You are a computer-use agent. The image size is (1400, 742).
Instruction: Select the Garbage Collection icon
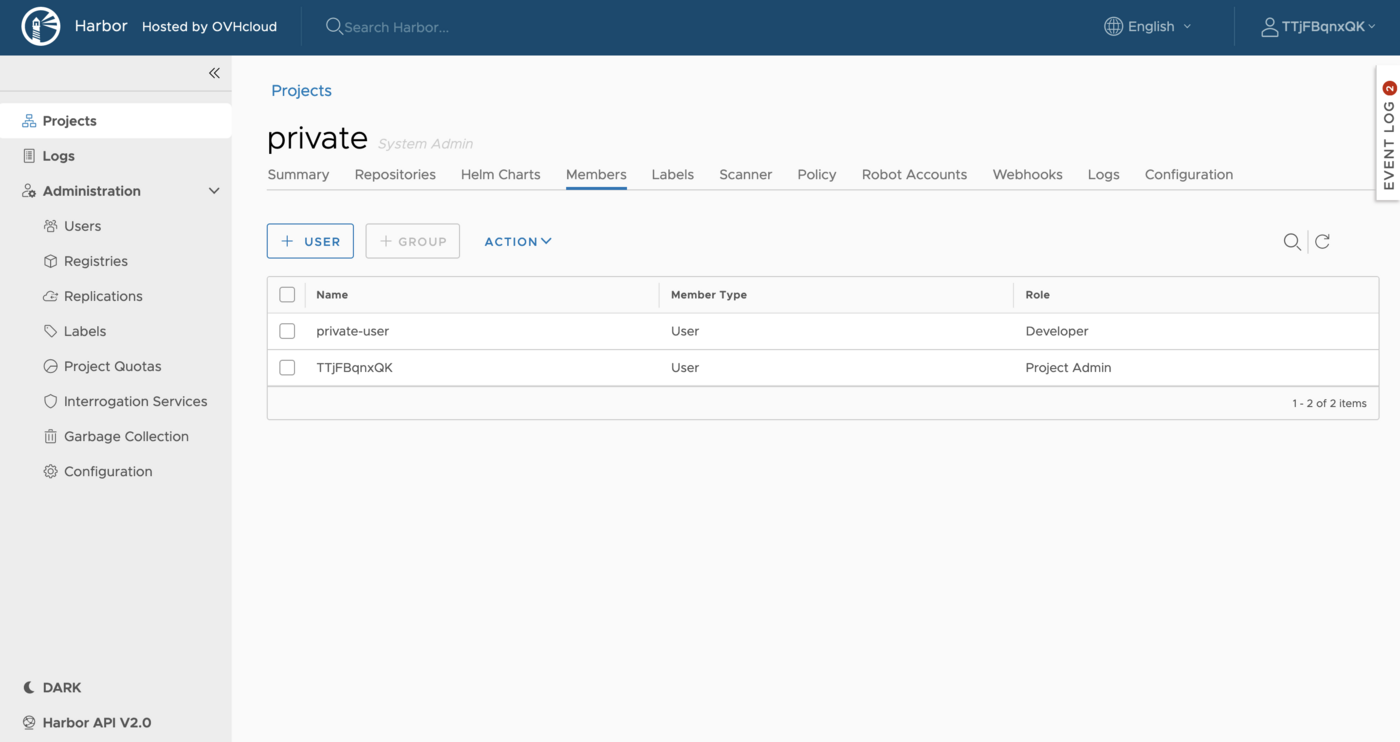pos(51,436)
